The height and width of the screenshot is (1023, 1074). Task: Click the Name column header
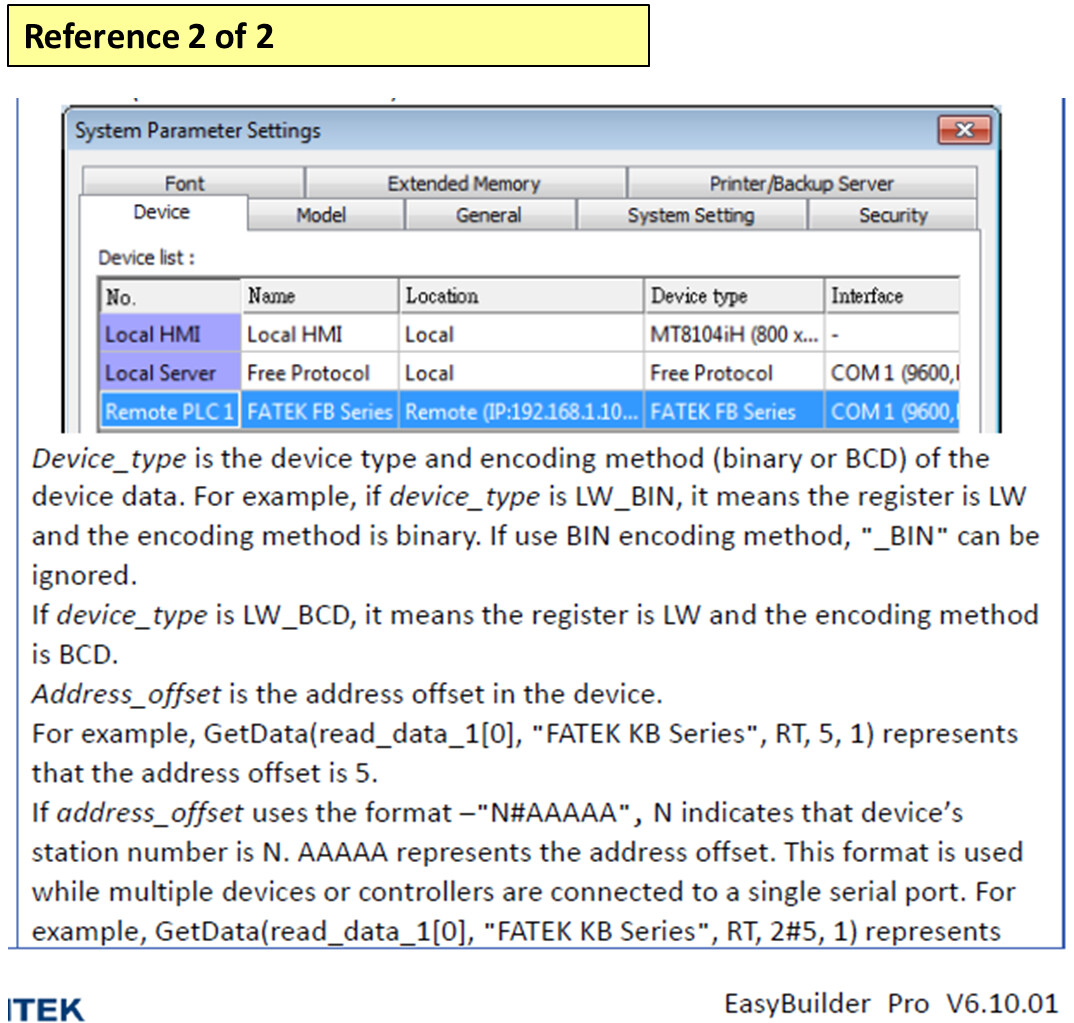pyautogui.click(x=319, y=296)
